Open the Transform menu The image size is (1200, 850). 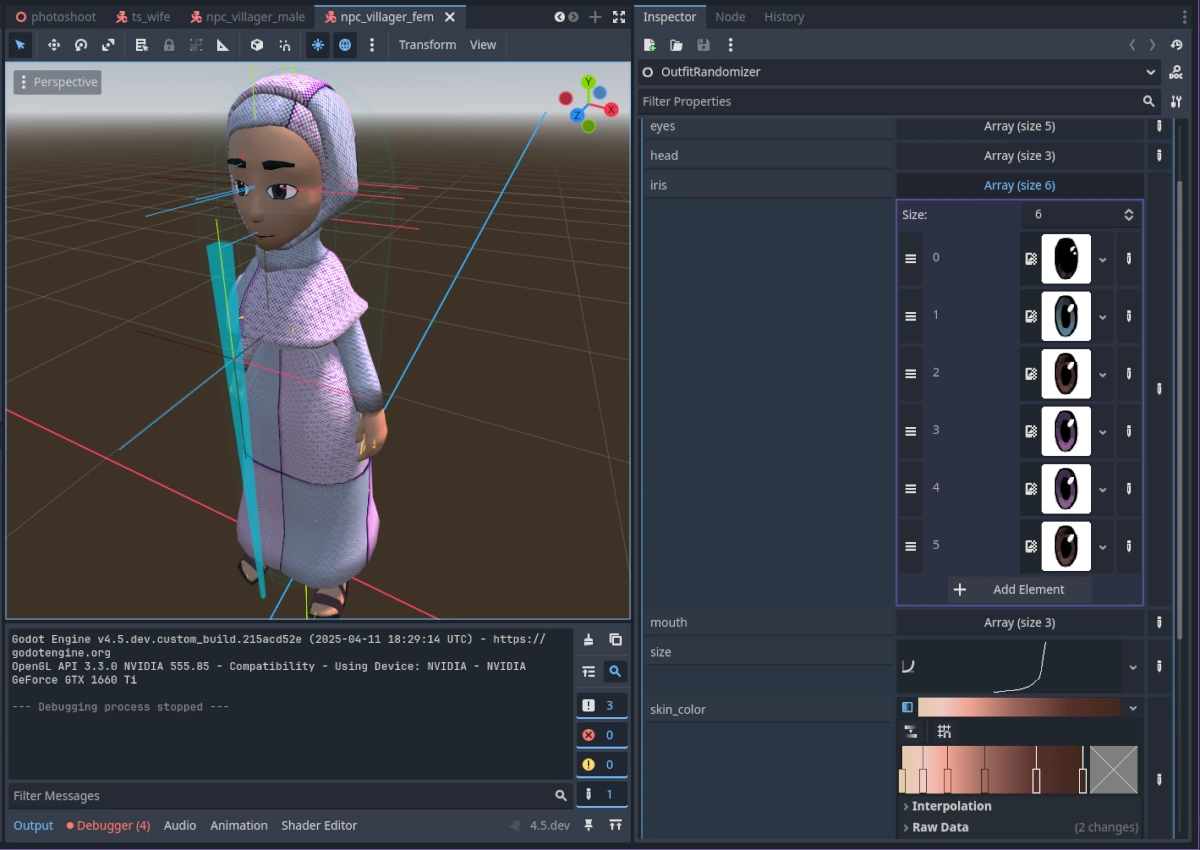point(427,44)
